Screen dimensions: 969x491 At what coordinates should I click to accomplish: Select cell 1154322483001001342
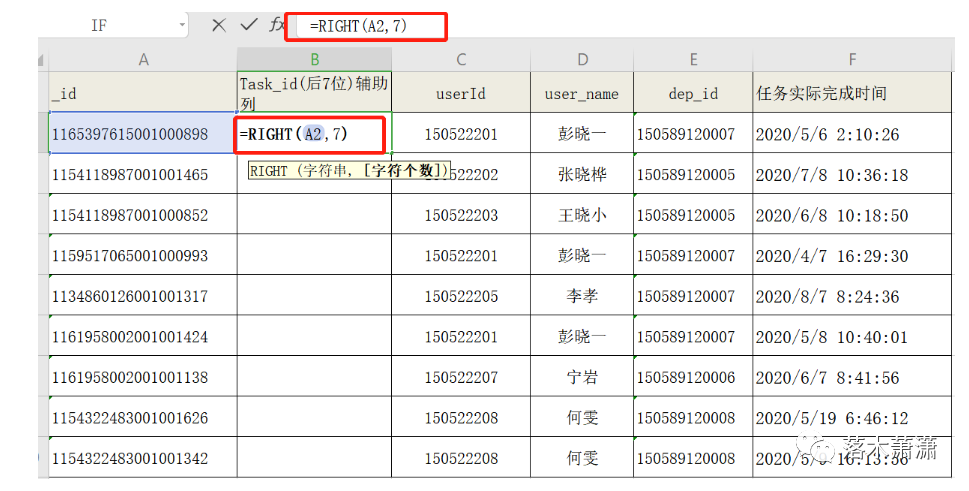(143, 458)
